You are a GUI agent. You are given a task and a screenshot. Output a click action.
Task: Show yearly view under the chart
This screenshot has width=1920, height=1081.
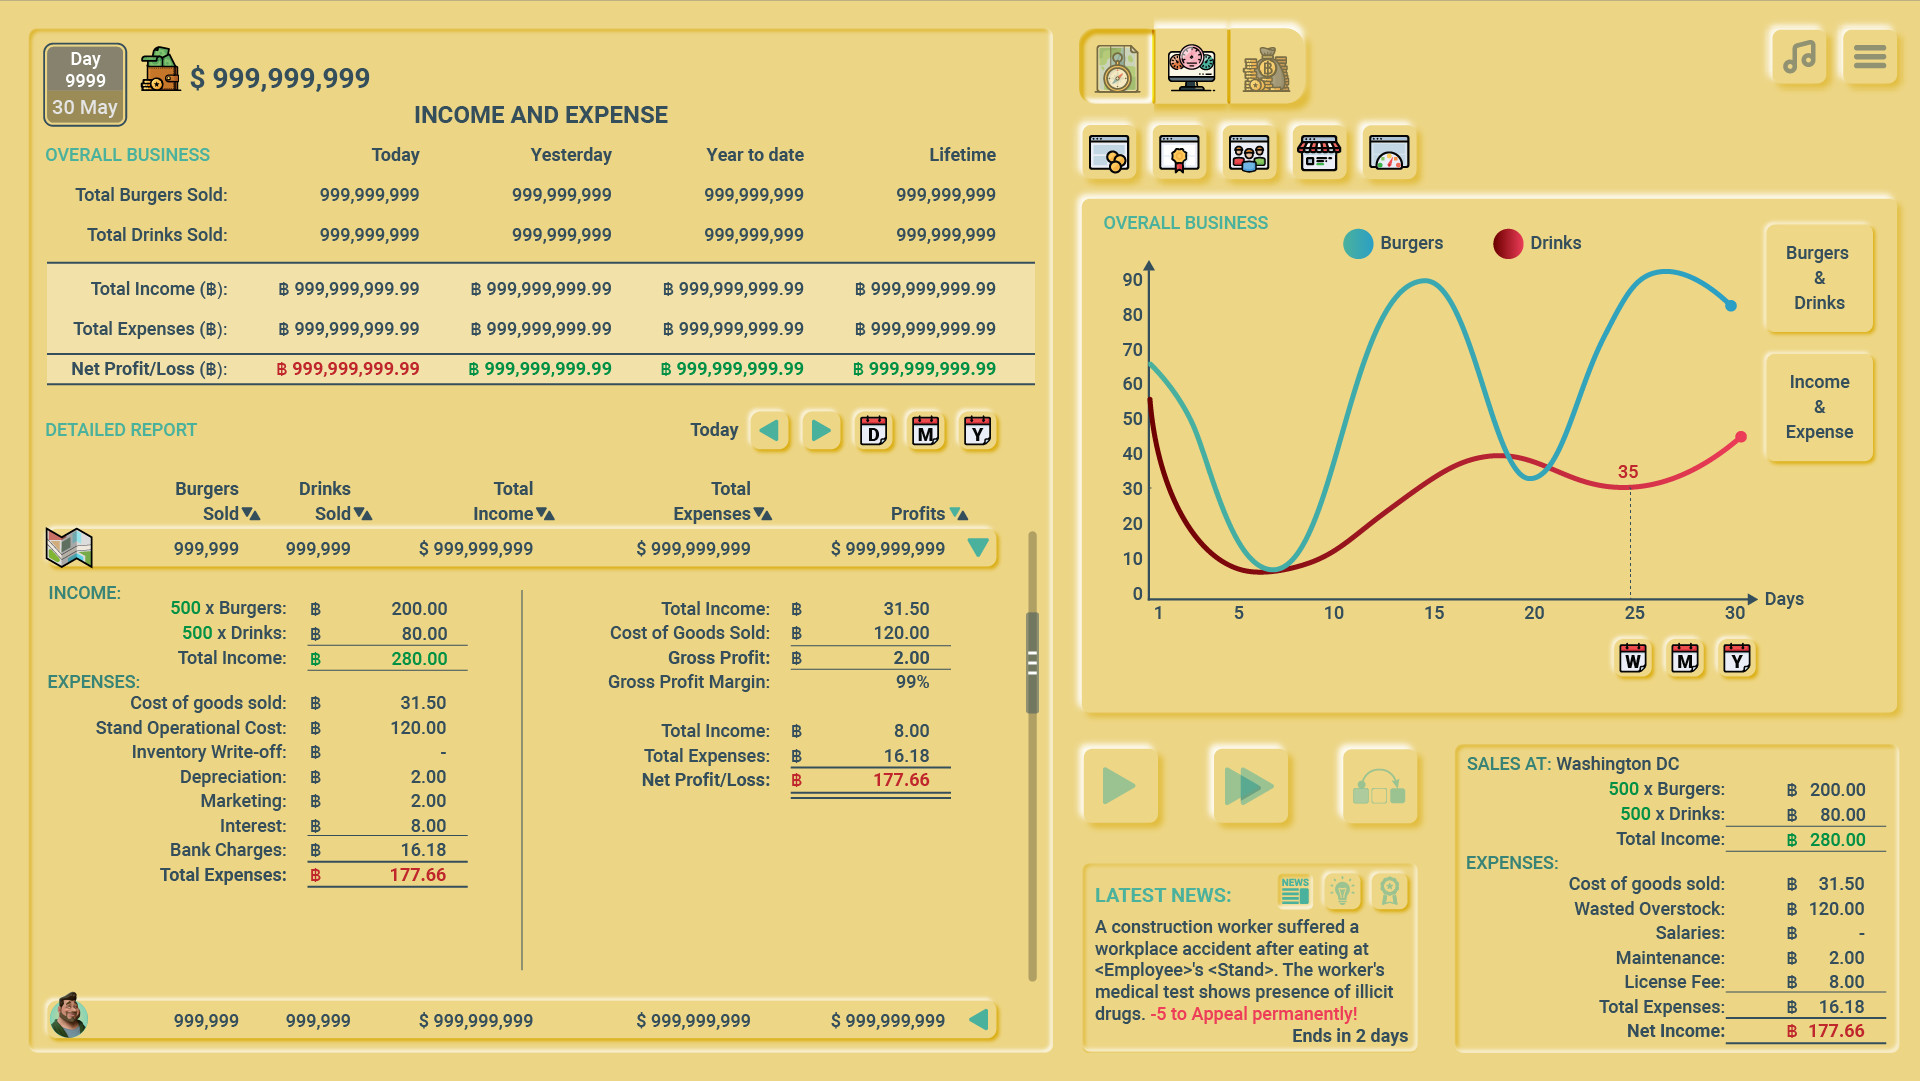pos(1737,659)
